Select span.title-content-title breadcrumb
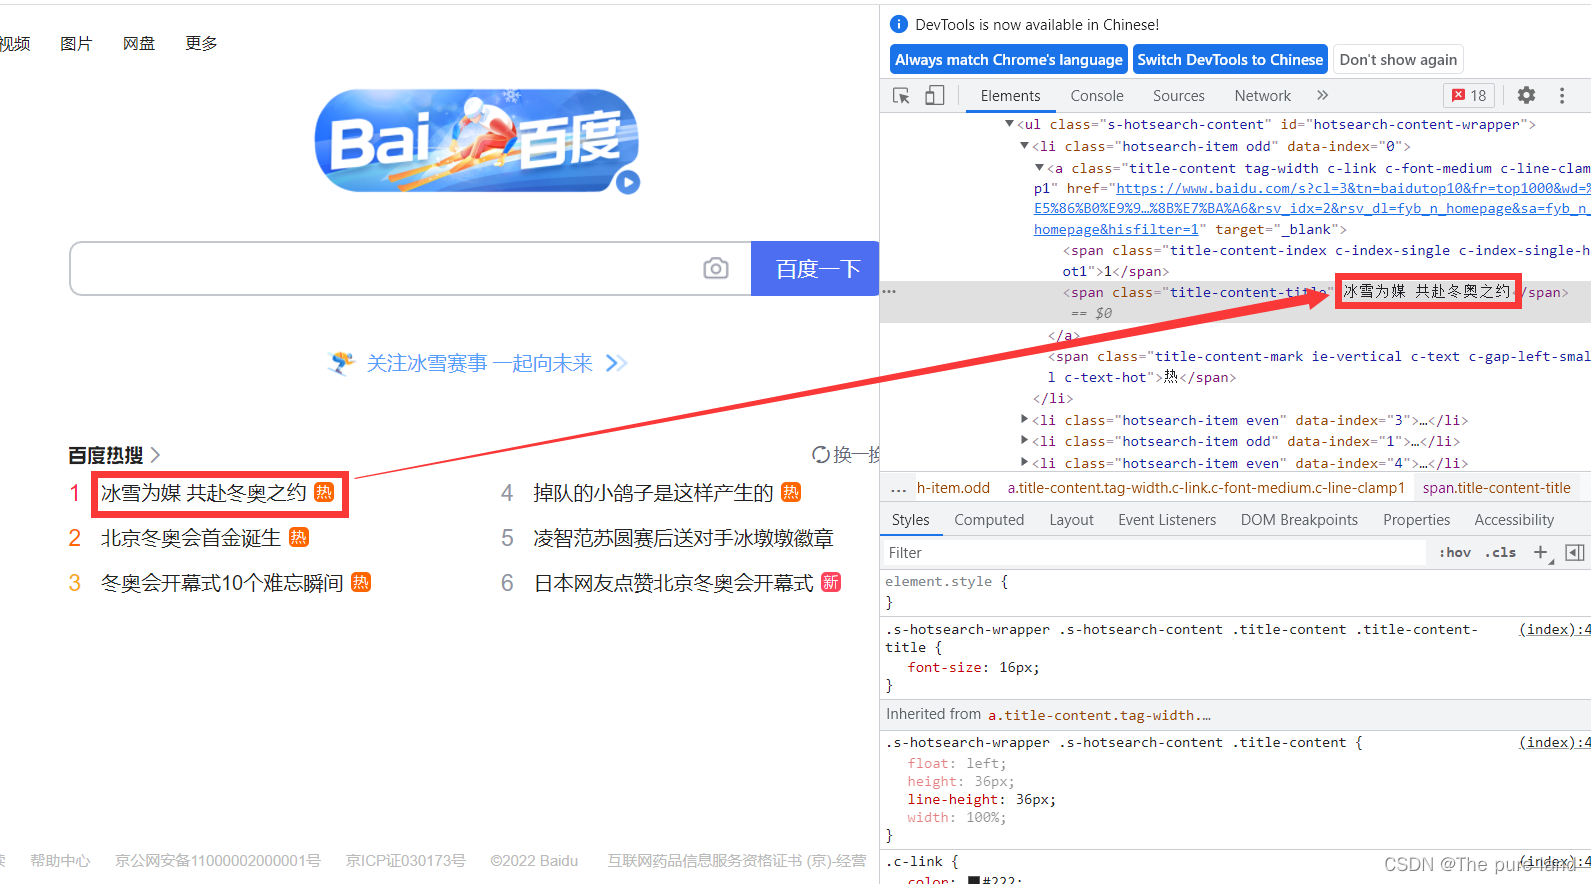 point(1496,488)
